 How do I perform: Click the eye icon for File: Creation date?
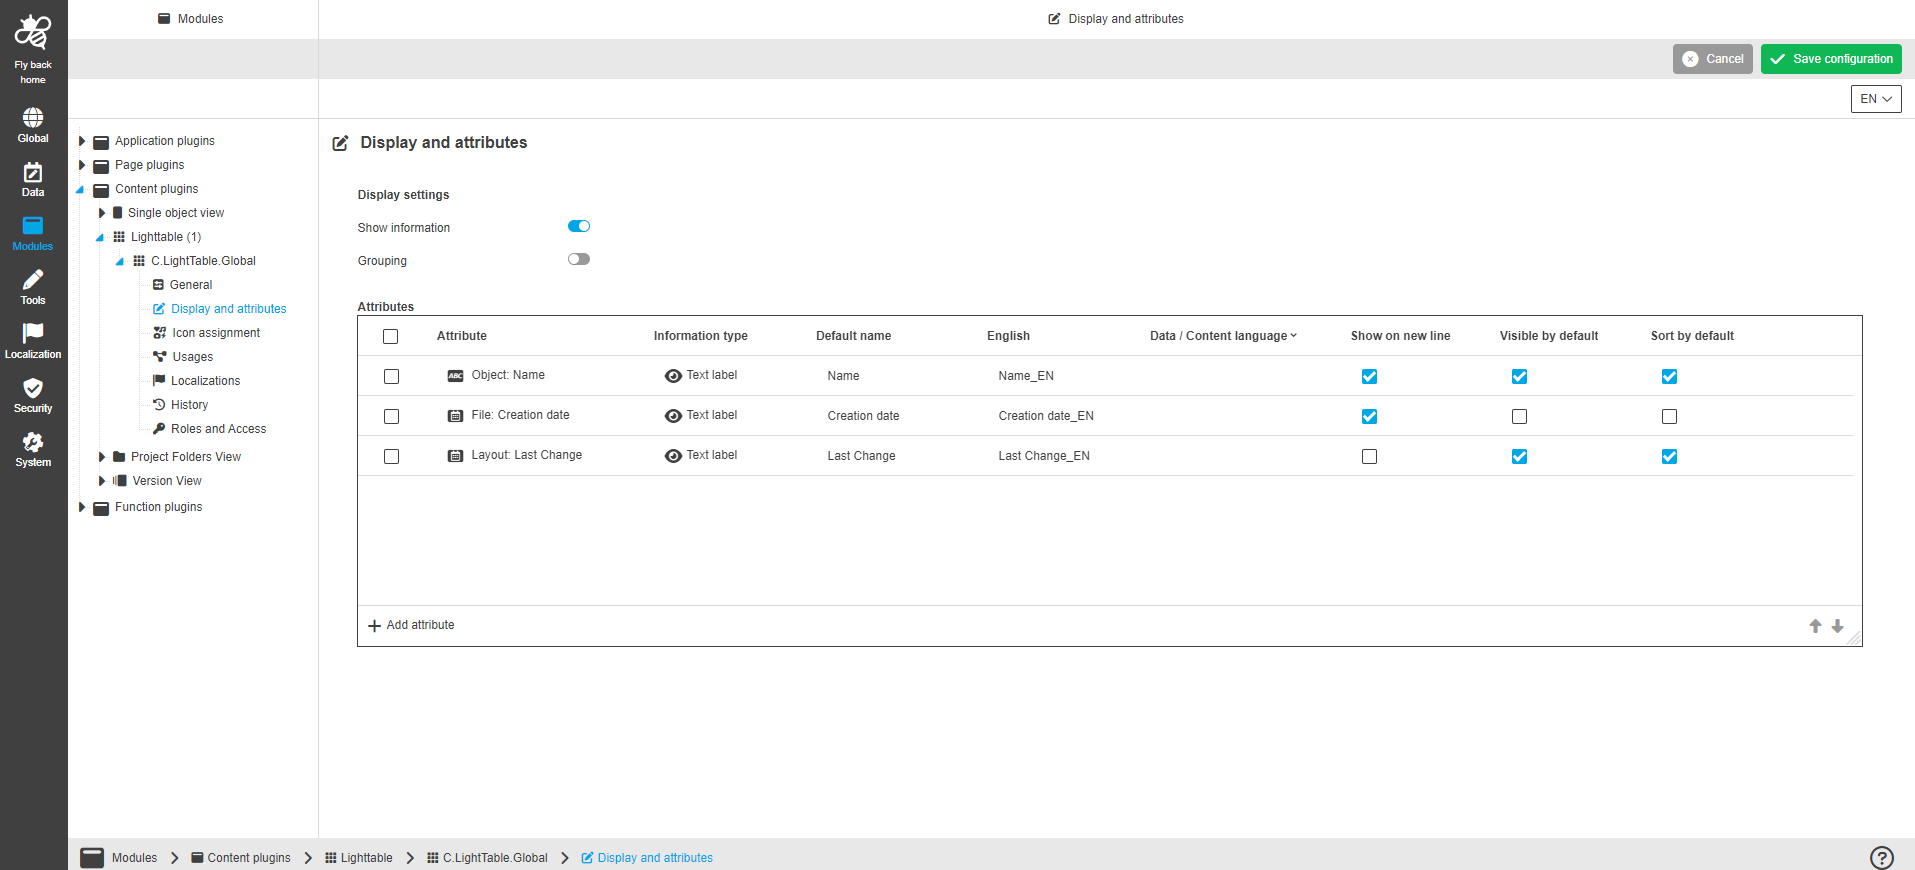tap(673, 416)
